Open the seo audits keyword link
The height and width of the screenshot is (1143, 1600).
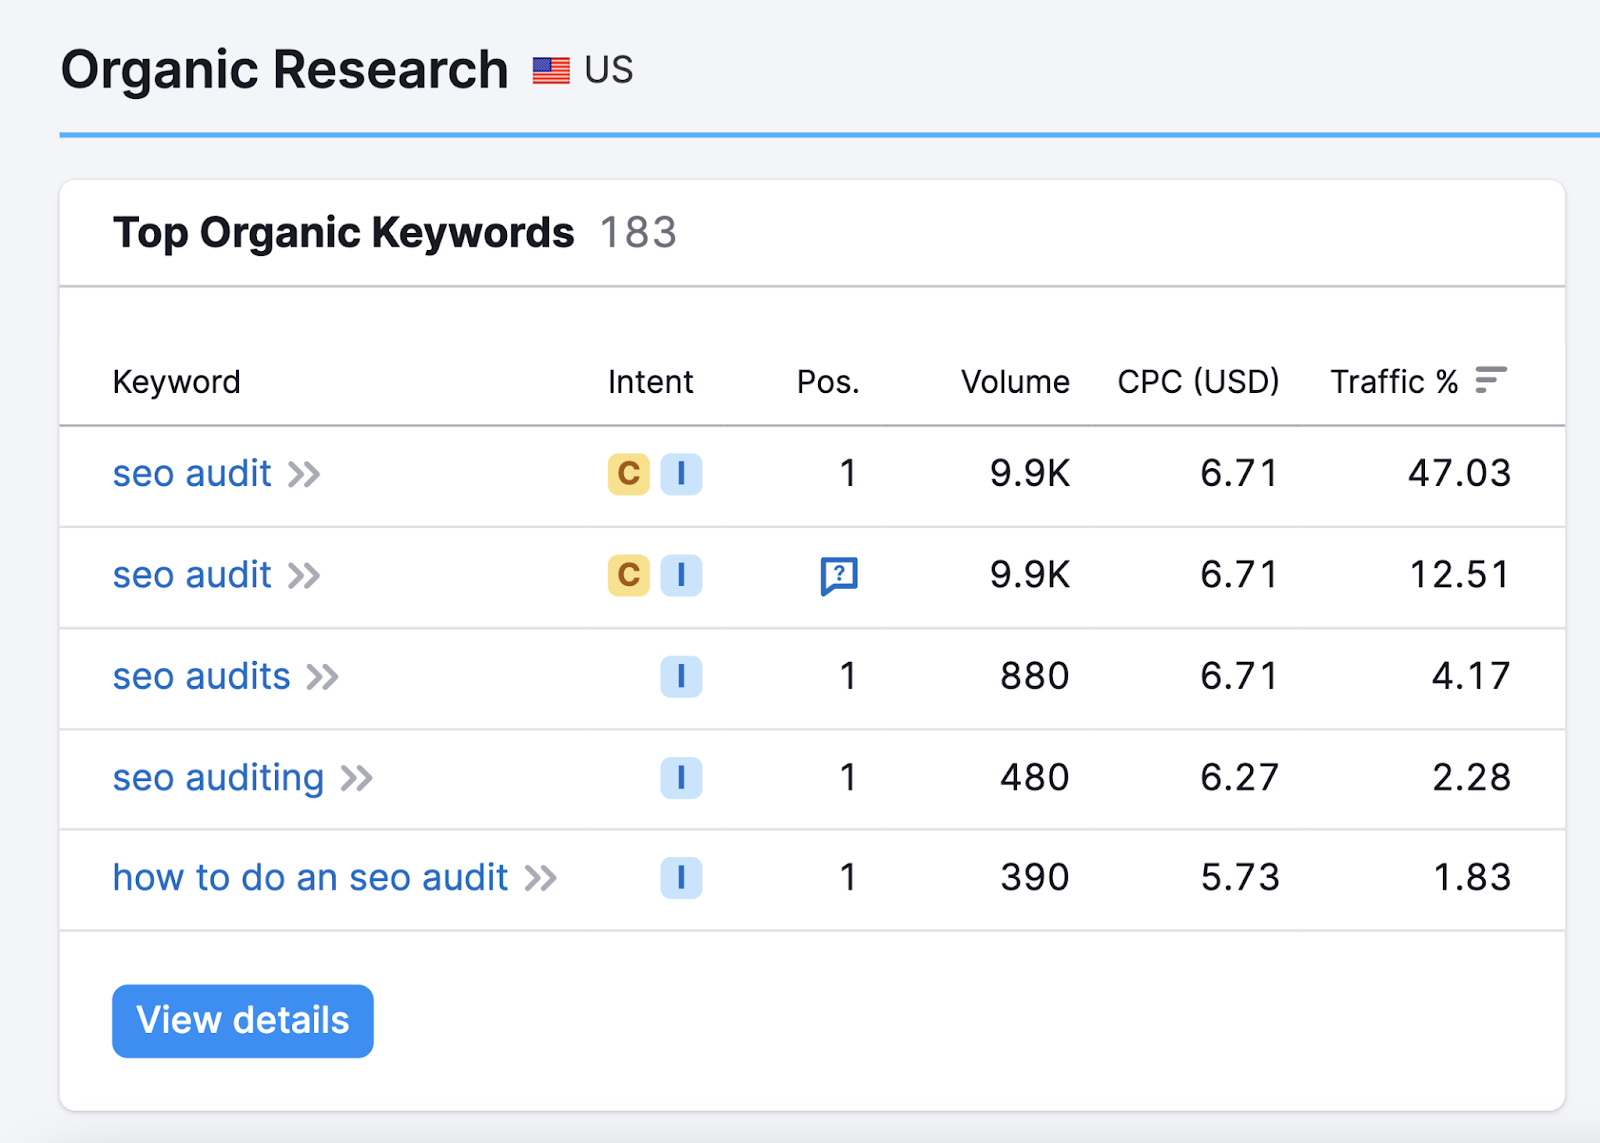(200, 676)
